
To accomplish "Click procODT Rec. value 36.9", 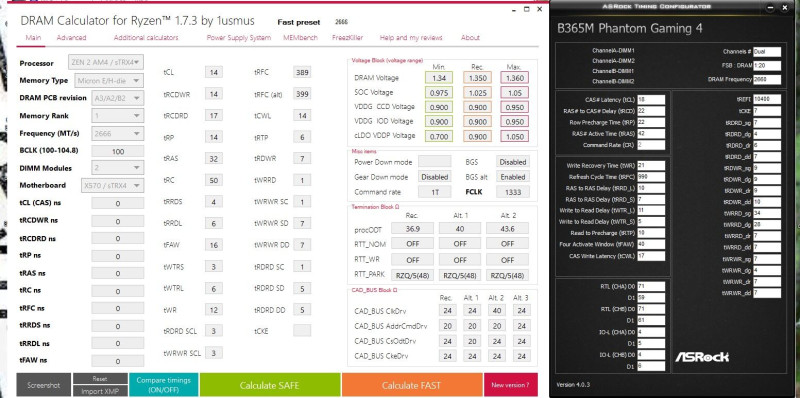I will click(x=413, y=229).
